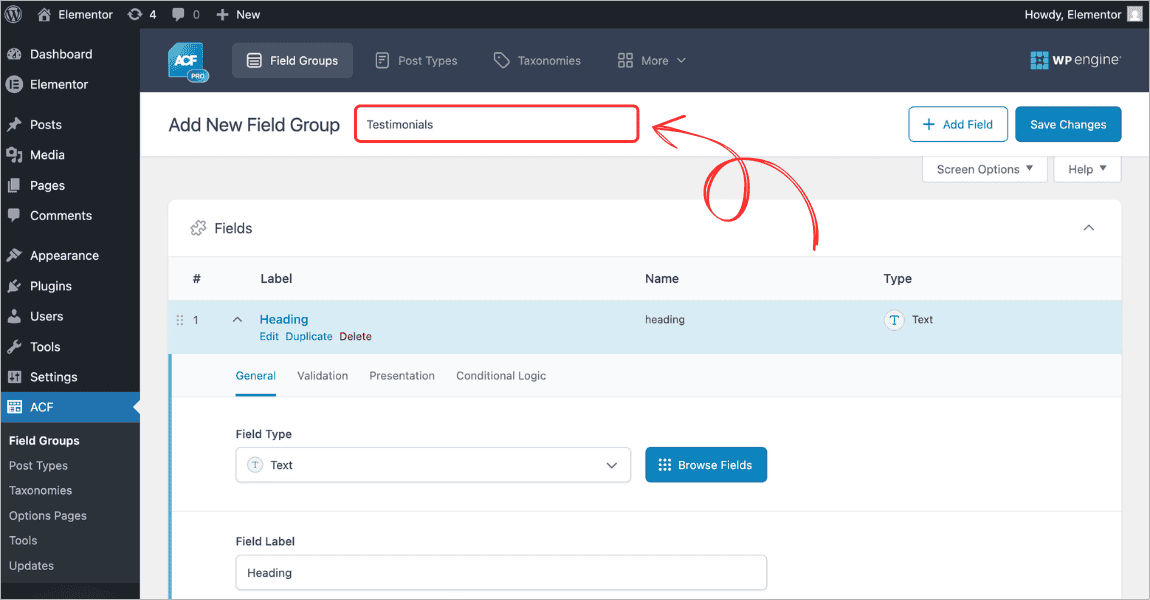Screen dimensions: 1150x600
Task: Click the user avatar next to Howdy, Elementor
Action: [1135, 14]
